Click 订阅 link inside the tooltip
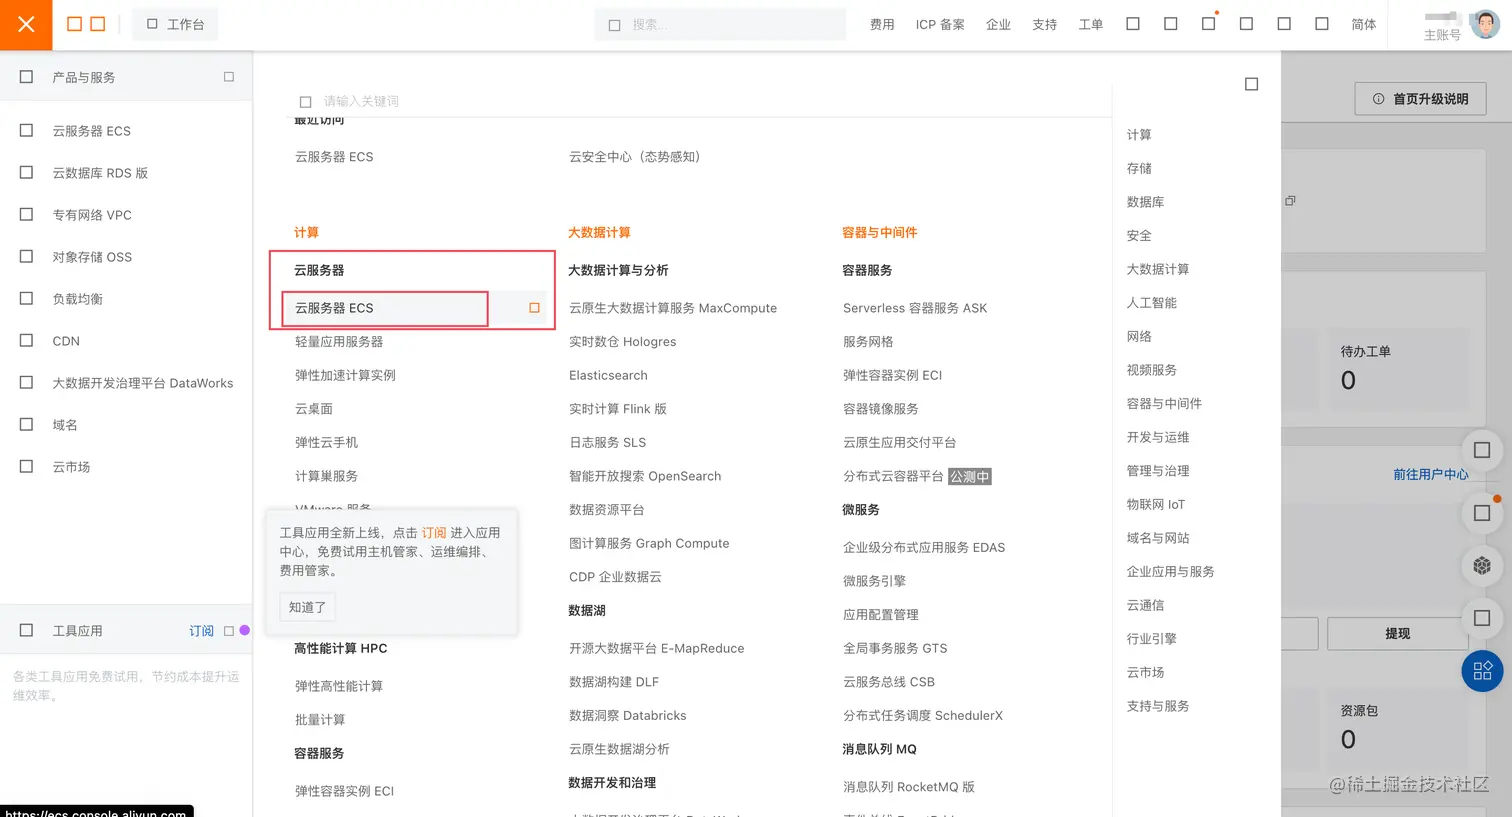The height and width of the screenshot is (817, 1512). (x=434, y=533)
